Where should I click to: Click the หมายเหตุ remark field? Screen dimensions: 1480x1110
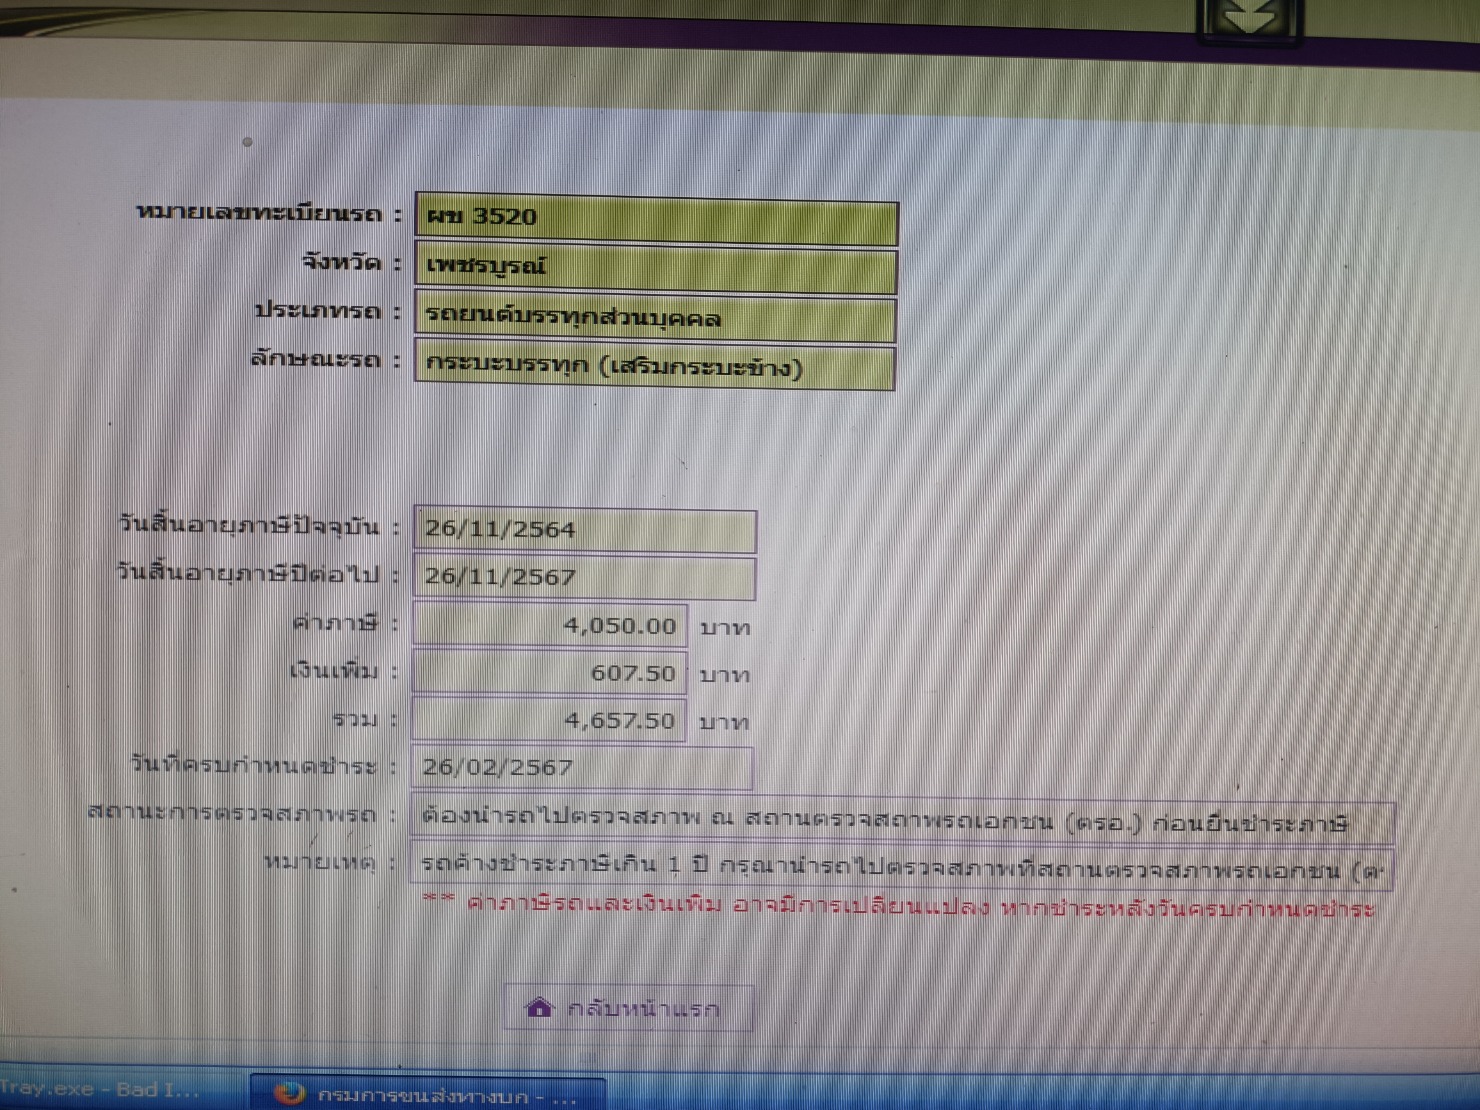pyautogui.click(x=902, y=867)
